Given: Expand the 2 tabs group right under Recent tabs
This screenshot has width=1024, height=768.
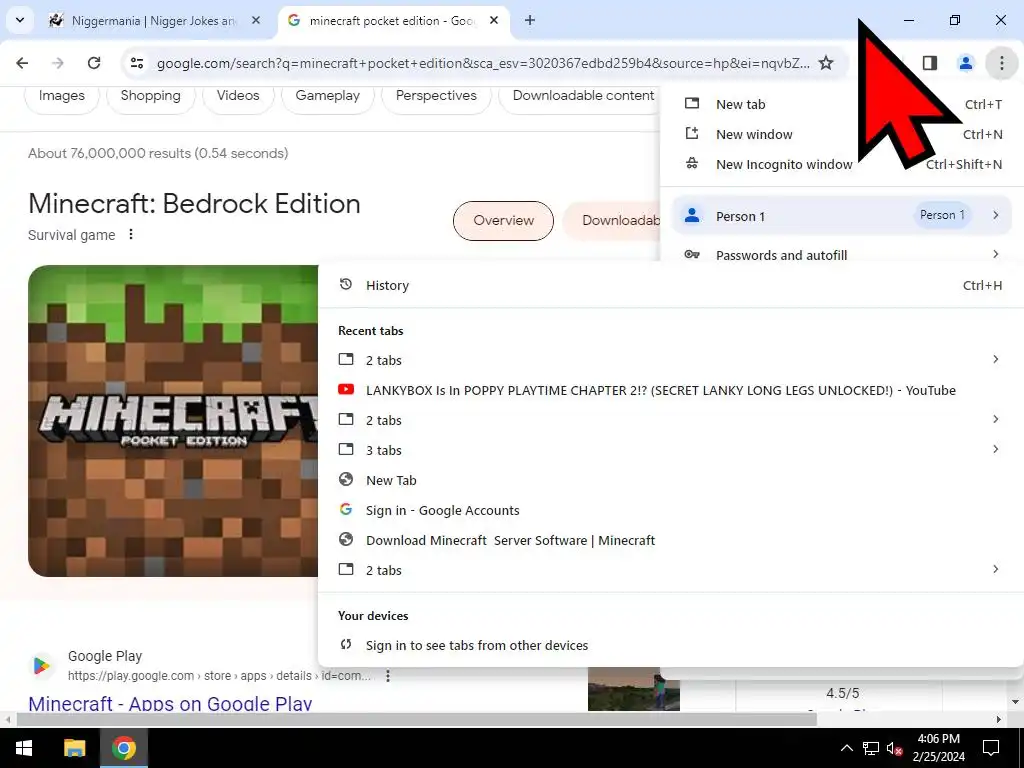Looking at the screenshot, I should pos(670,360).
